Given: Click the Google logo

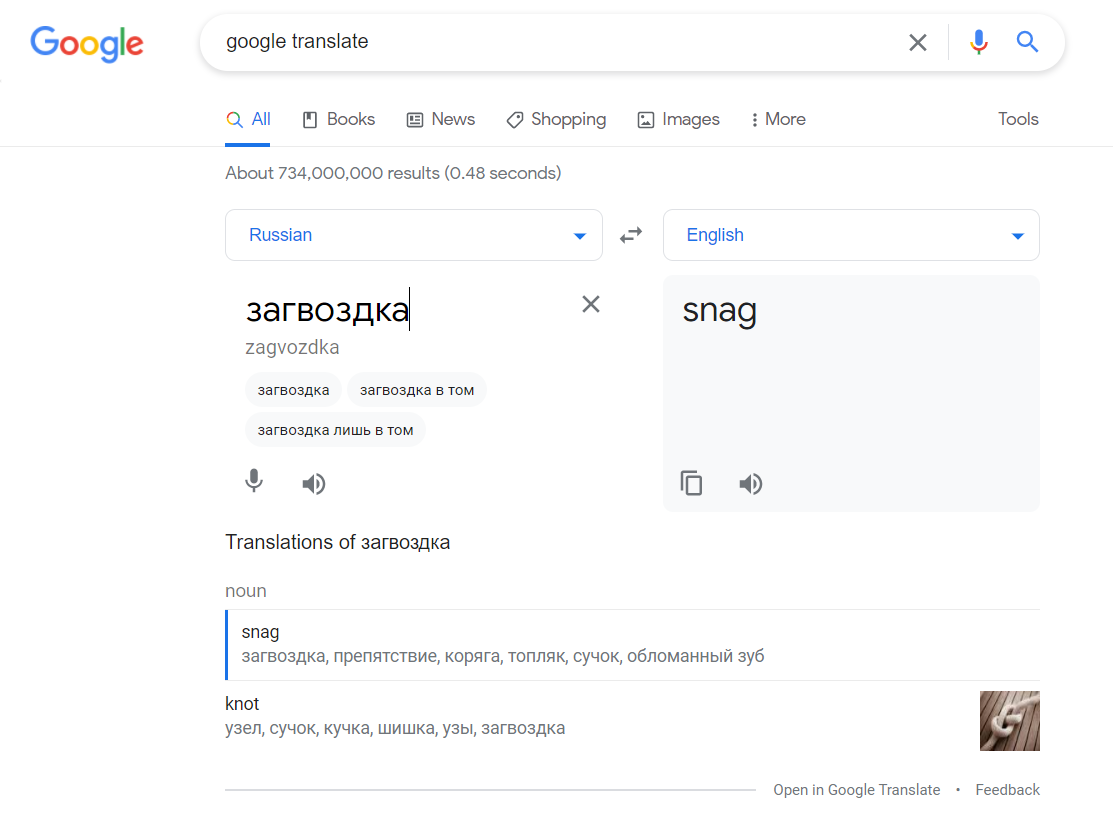Looking at the screenshot, I should (x=87, y=43).
